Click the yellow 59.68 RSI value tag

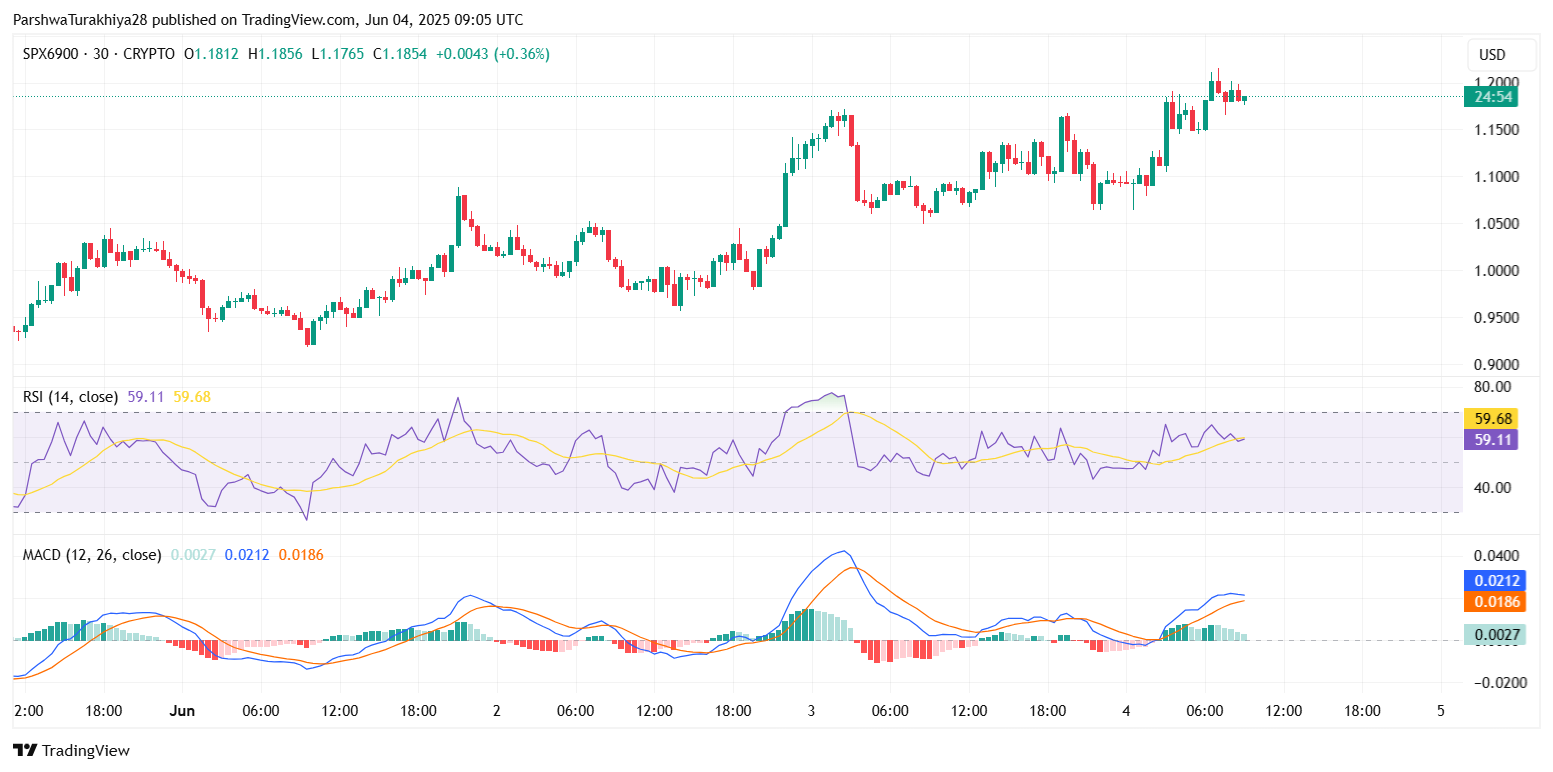click(1490, 418)
